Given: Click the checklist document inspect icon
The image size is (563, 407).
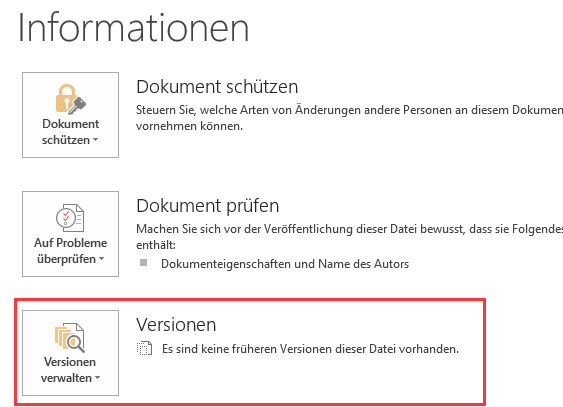Looking at the screenshot, I should pos(70,218).
